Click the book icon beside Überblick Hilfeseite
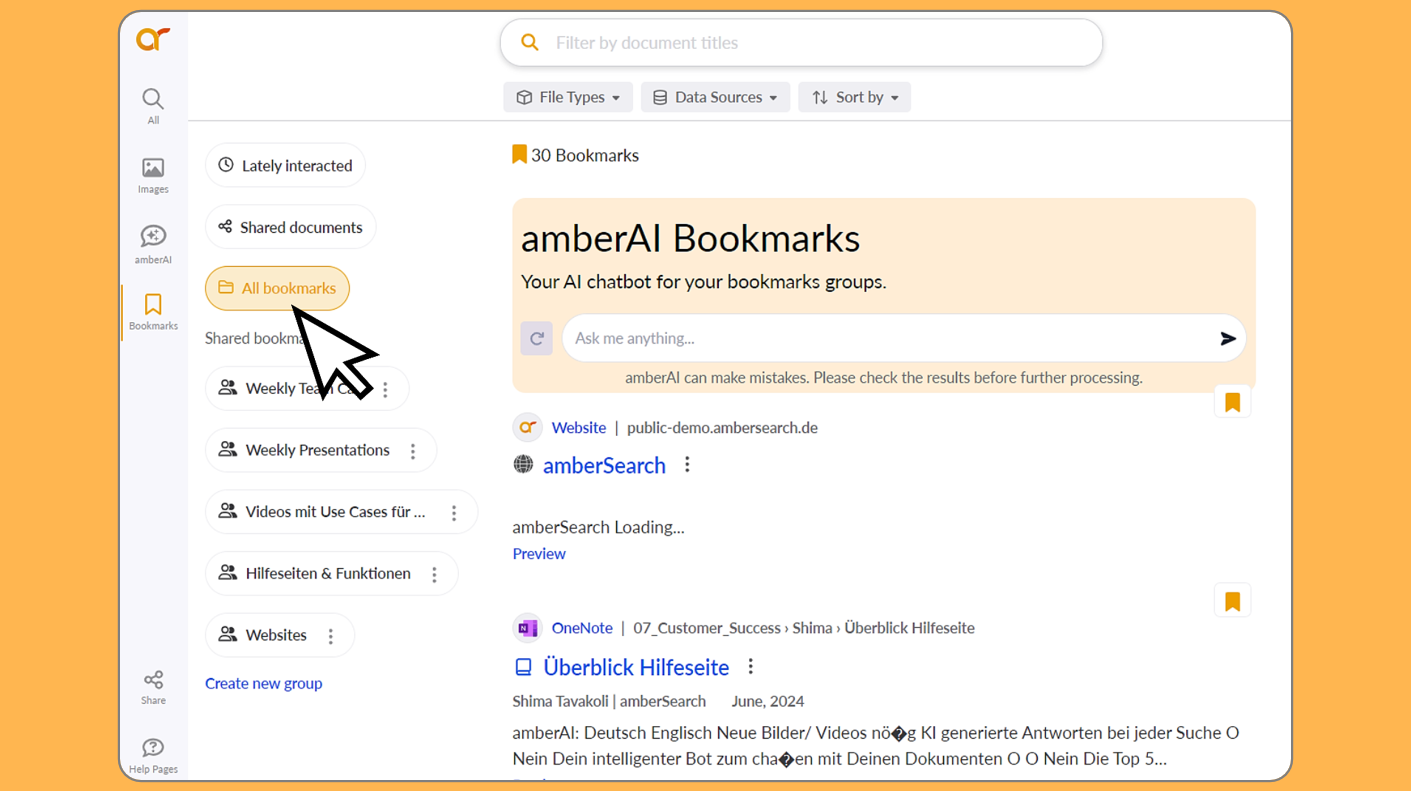The height and width of the screenshot is (791, 1411). [x=523, y=667]
